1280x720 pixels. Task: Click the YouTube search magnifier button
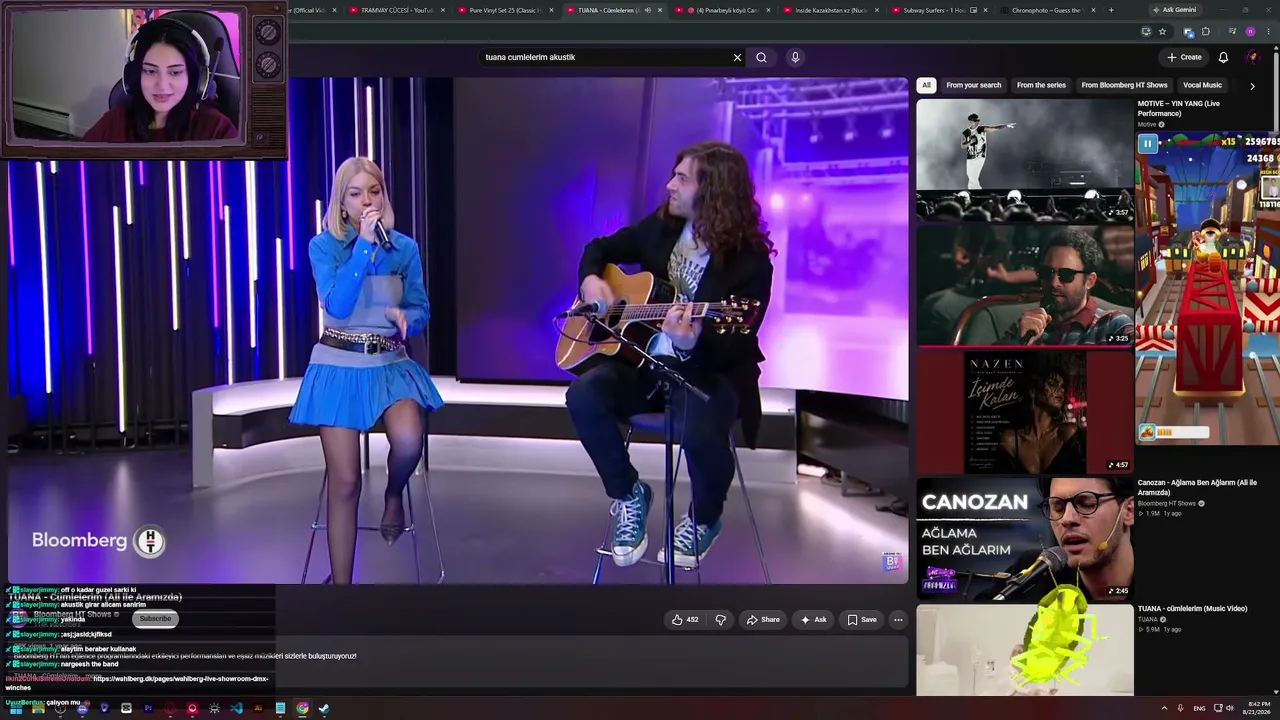pyautogui.click(x=761, y=57)
